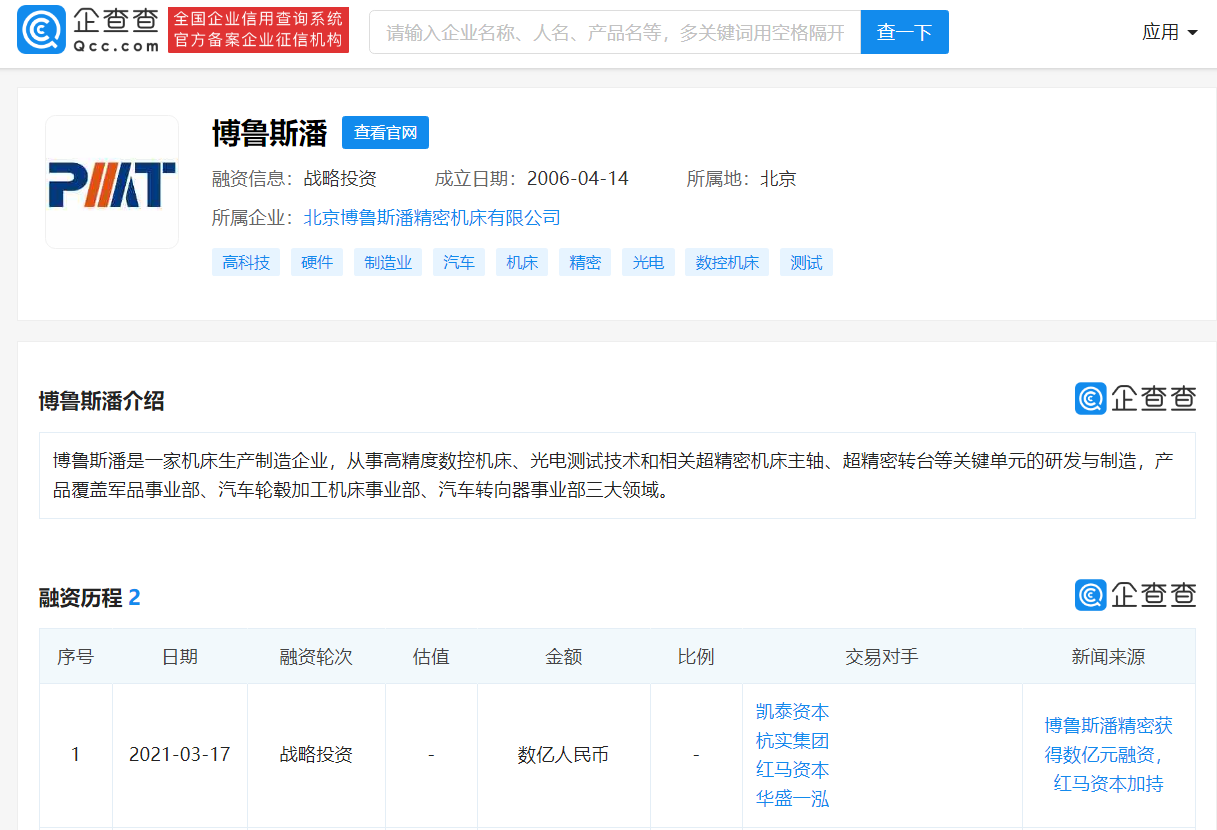Viewport: 1217px width, 830px height.
Task: Select the 测试 tag
Action: pos(806,262)
